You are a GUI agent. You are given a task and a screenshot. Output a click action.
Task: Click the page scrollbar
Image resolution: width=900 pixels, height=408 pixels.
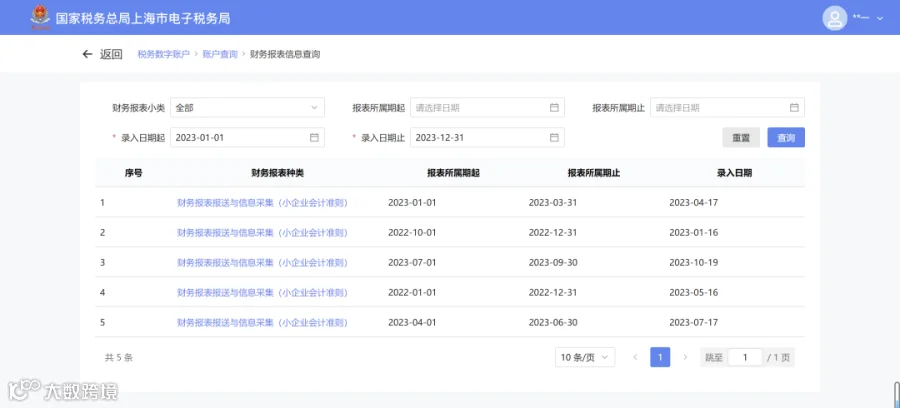(897, 395)
